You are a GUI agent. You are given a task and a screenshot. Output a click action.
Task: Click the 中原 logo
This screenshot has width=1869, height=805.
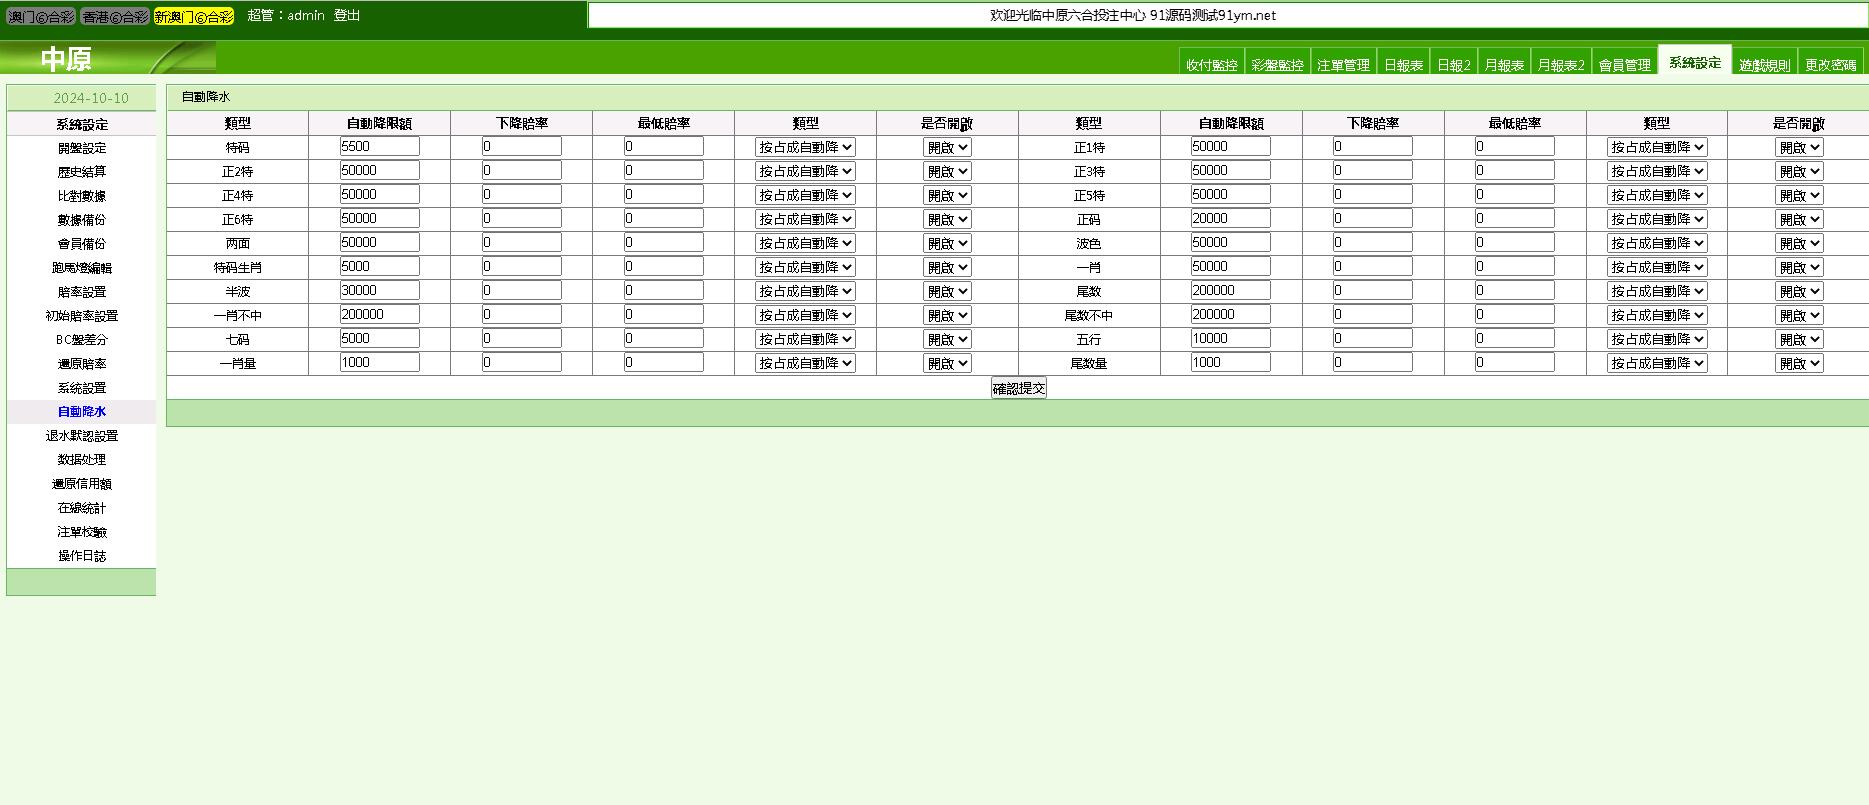click(x=66, y=59)
